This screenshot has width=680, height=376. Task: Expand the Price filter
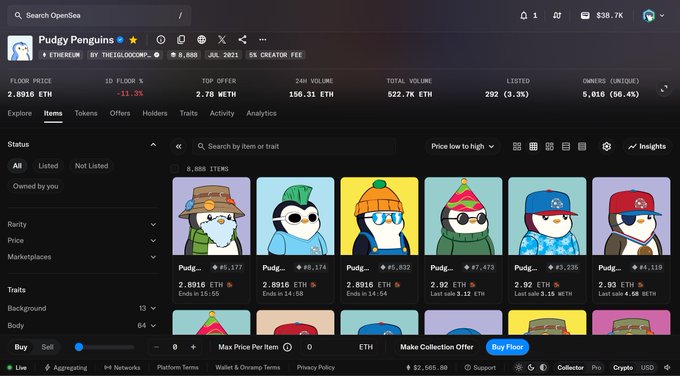[x=82, y=240]
